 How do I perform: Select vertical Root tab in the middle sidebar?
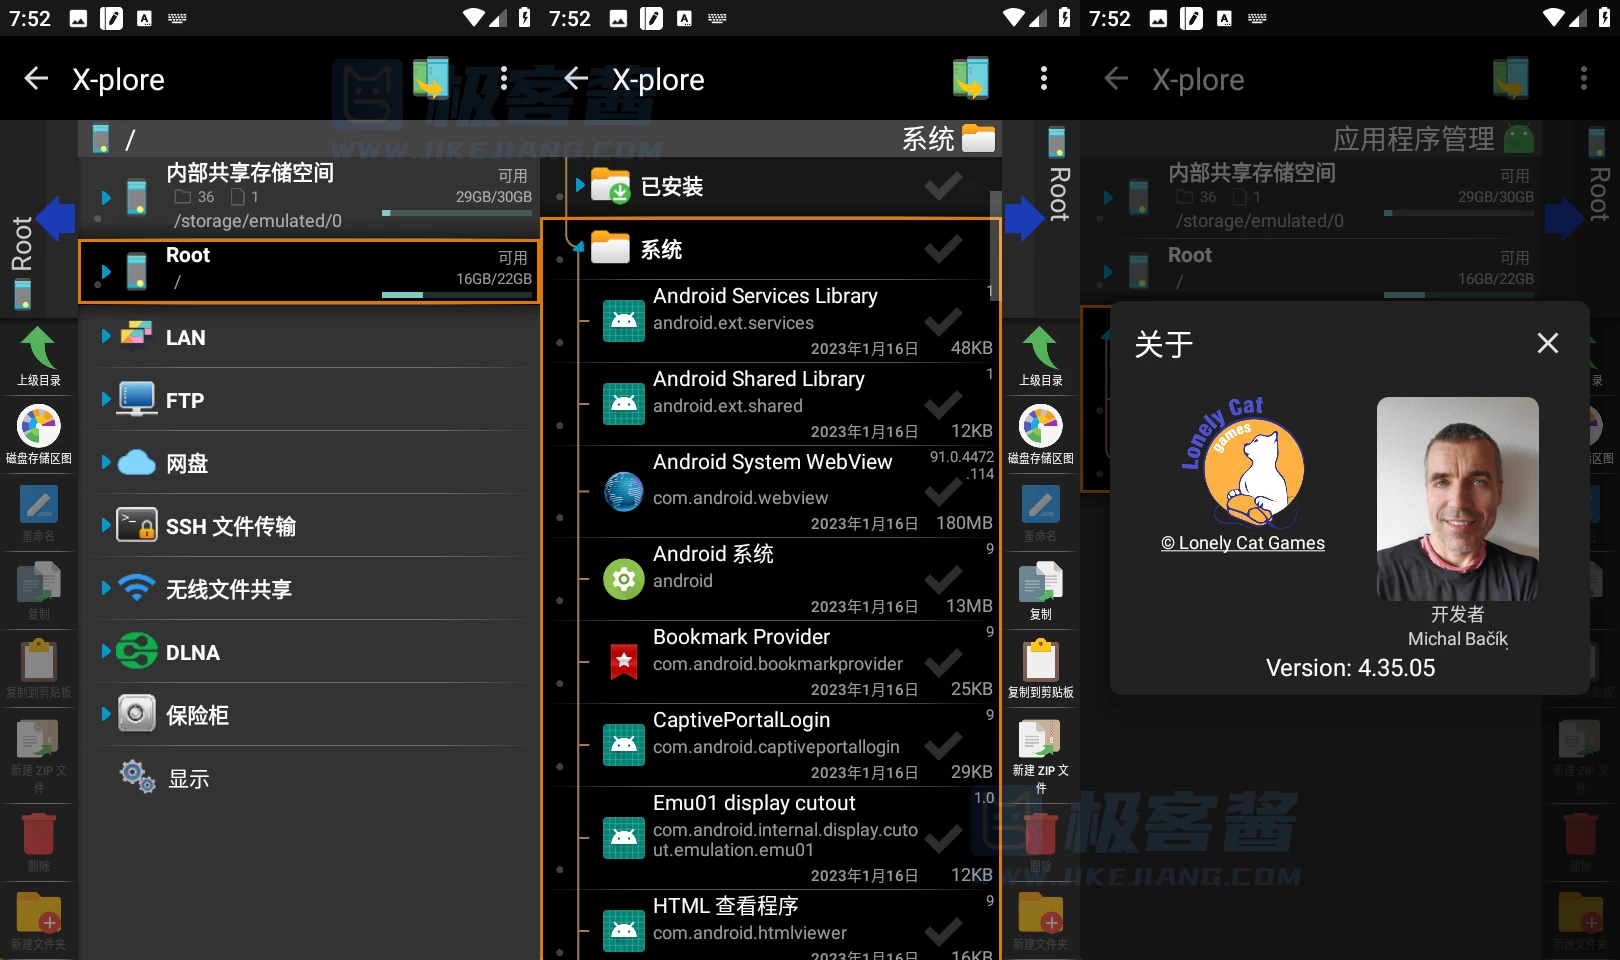point(1058,176)
